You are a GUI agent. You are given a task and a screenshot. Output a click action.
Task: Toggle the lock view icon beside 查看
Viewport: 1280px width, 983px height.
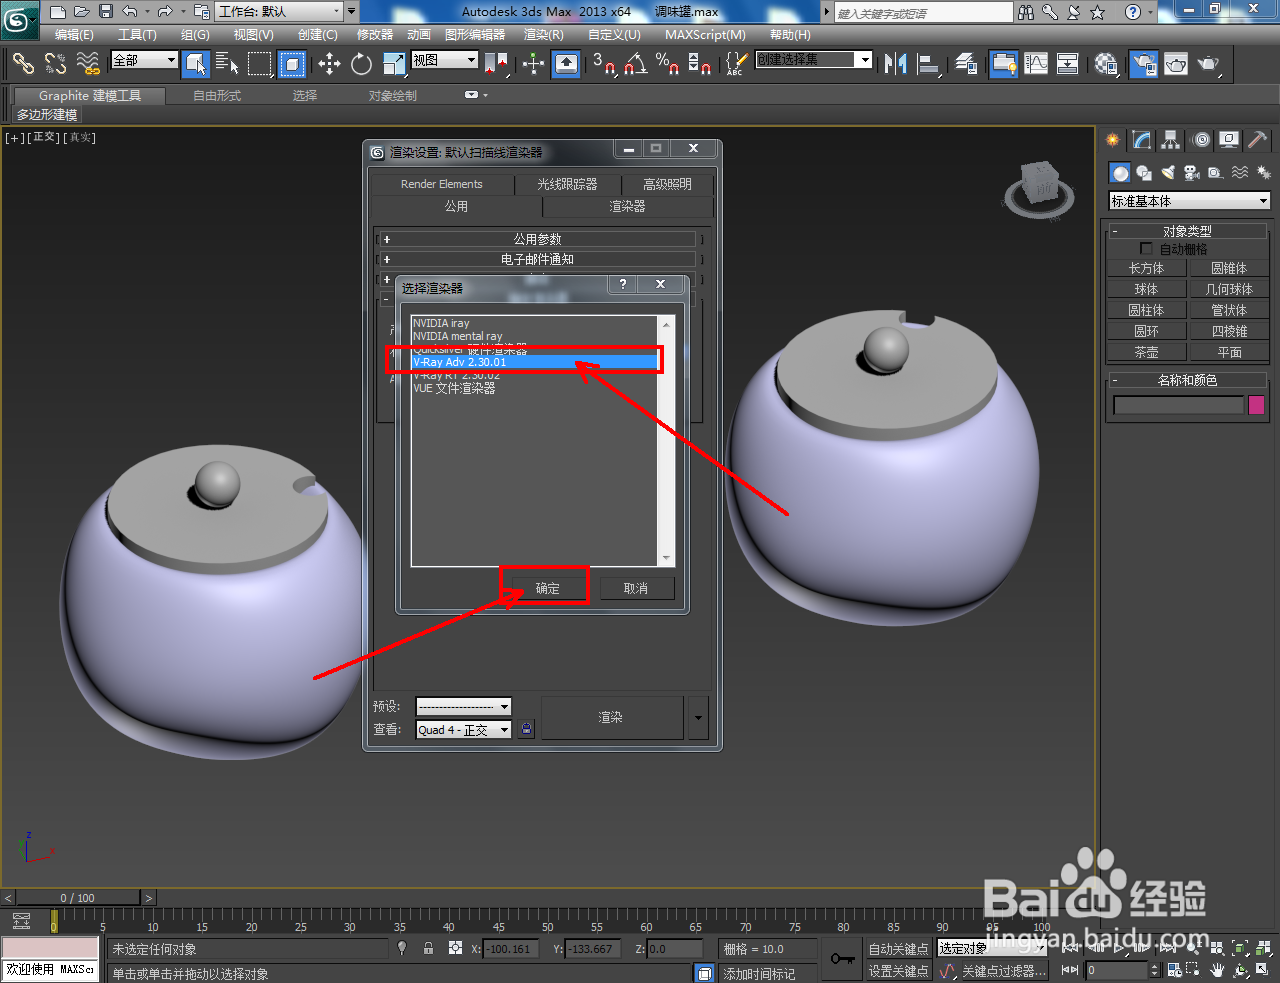click(527, 730)
